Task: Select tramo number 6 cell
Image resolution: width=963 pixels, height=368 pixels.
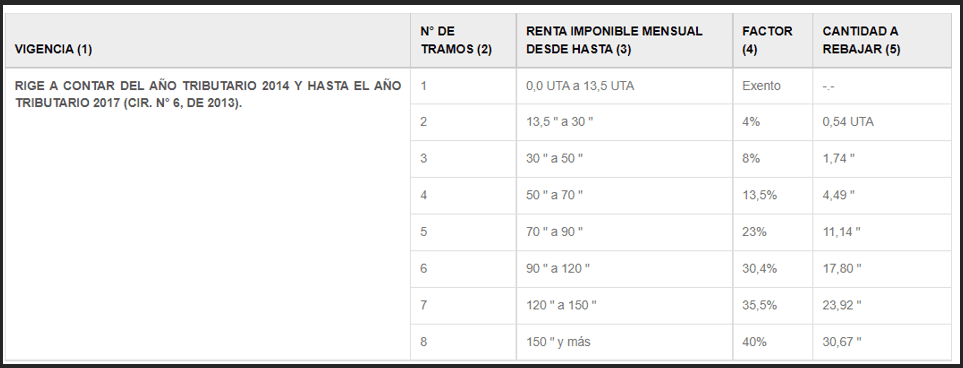Action: tap(463, 268)
